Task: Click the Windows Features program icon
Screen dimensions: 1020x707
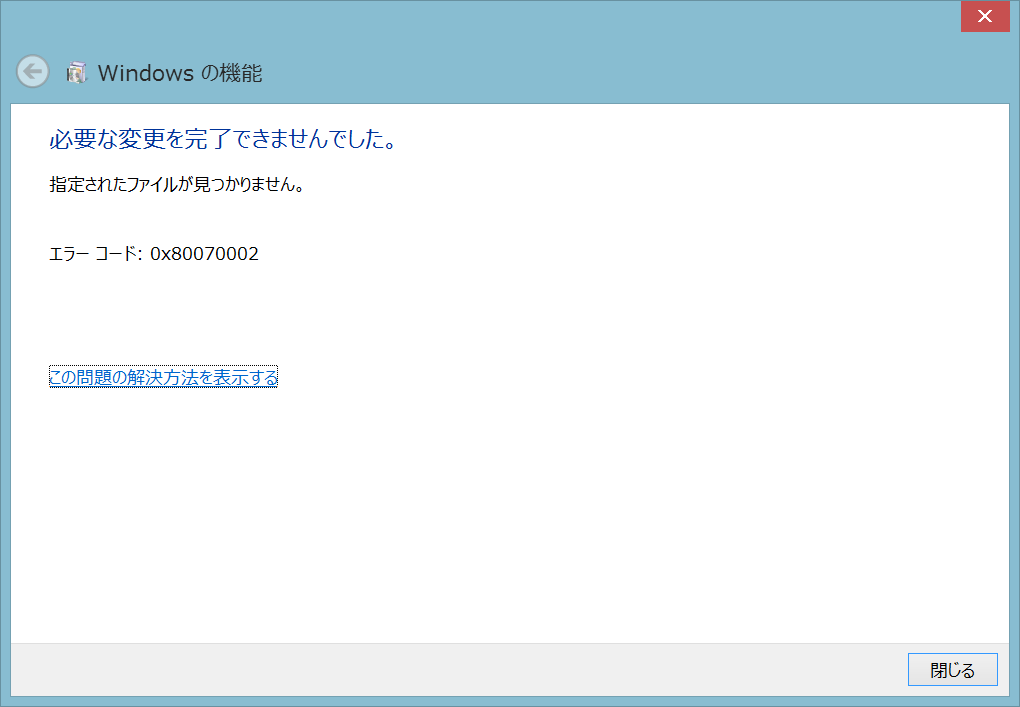Action: tap(76, 72)
